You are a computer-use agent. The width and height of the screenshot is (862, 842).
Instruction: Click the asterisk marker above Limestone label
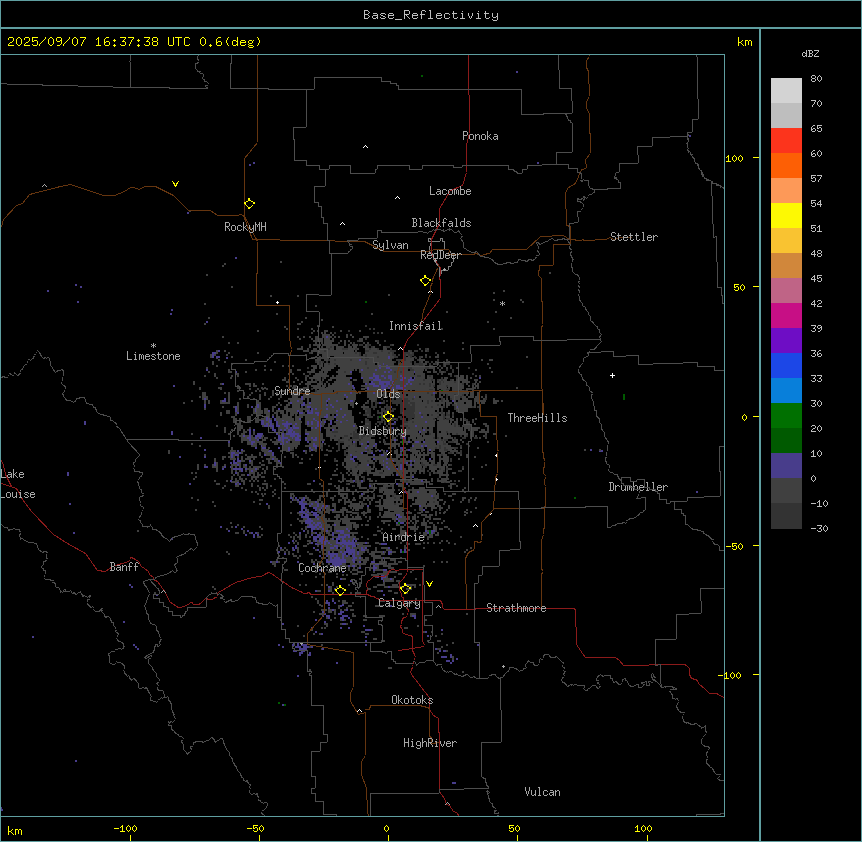coord(153,346)
